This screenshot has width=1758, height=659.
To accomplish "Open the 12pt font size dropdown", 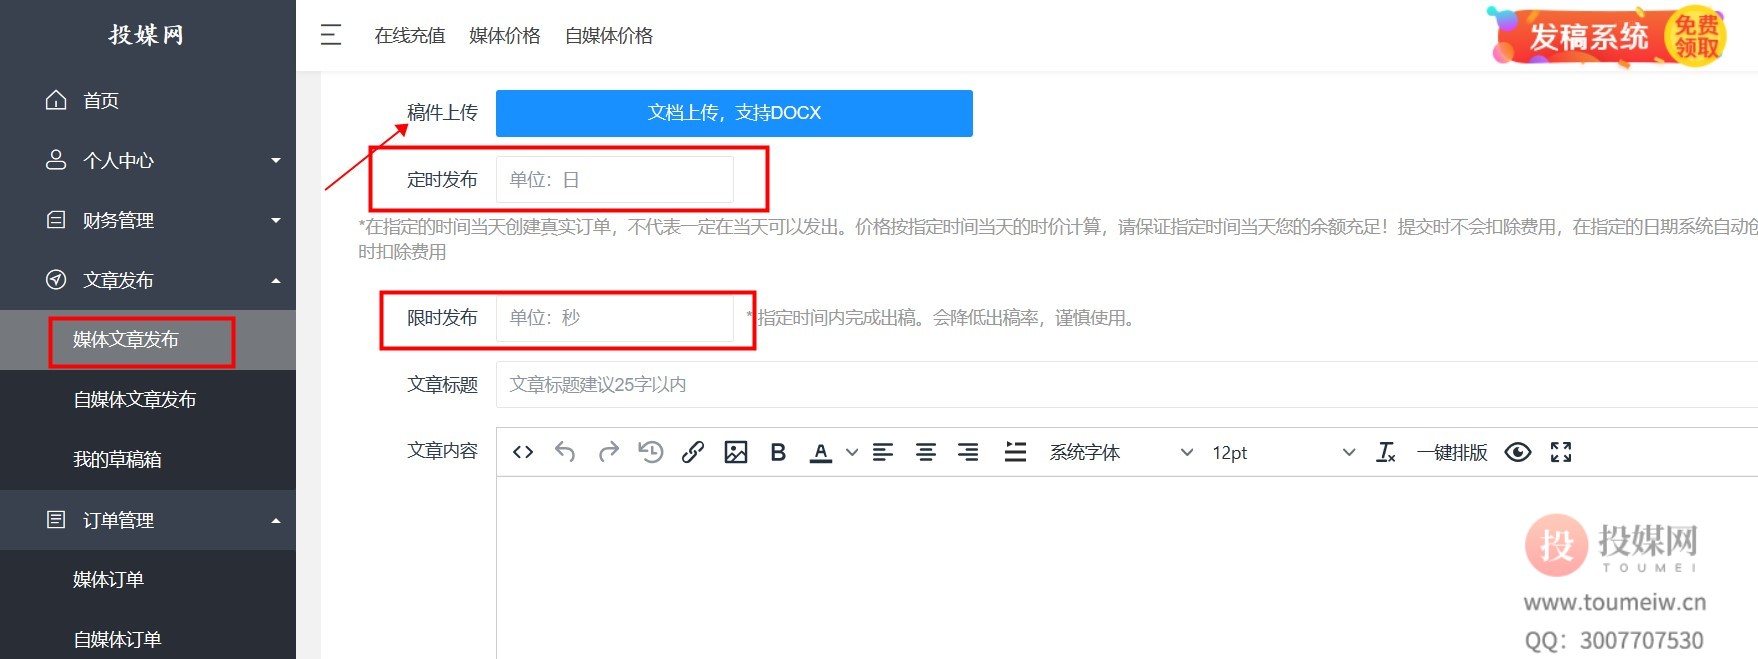I will [x=1282, y=453].
